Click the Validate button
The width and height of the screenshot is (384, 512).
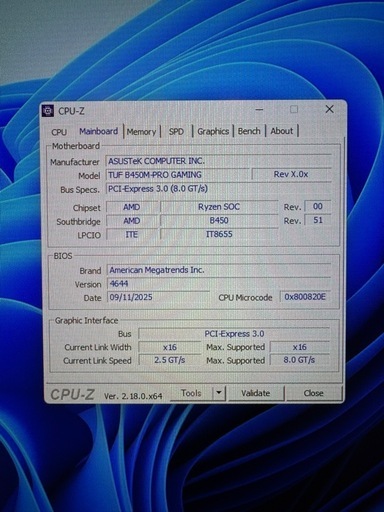[x=256, y=393]
